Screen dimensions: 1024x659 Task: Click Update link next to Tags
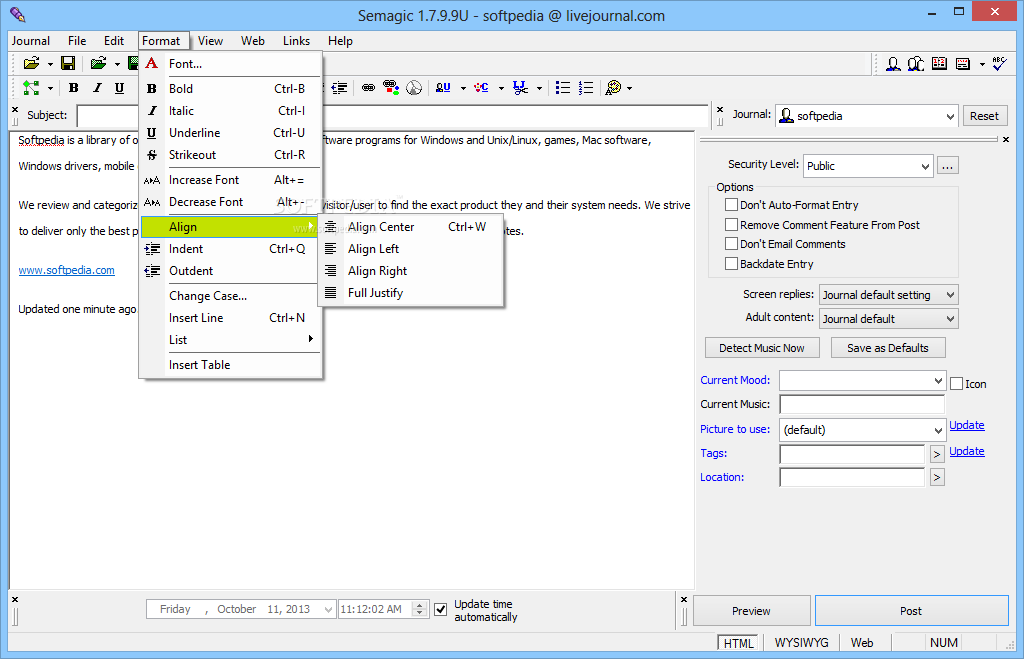point(967,451)
